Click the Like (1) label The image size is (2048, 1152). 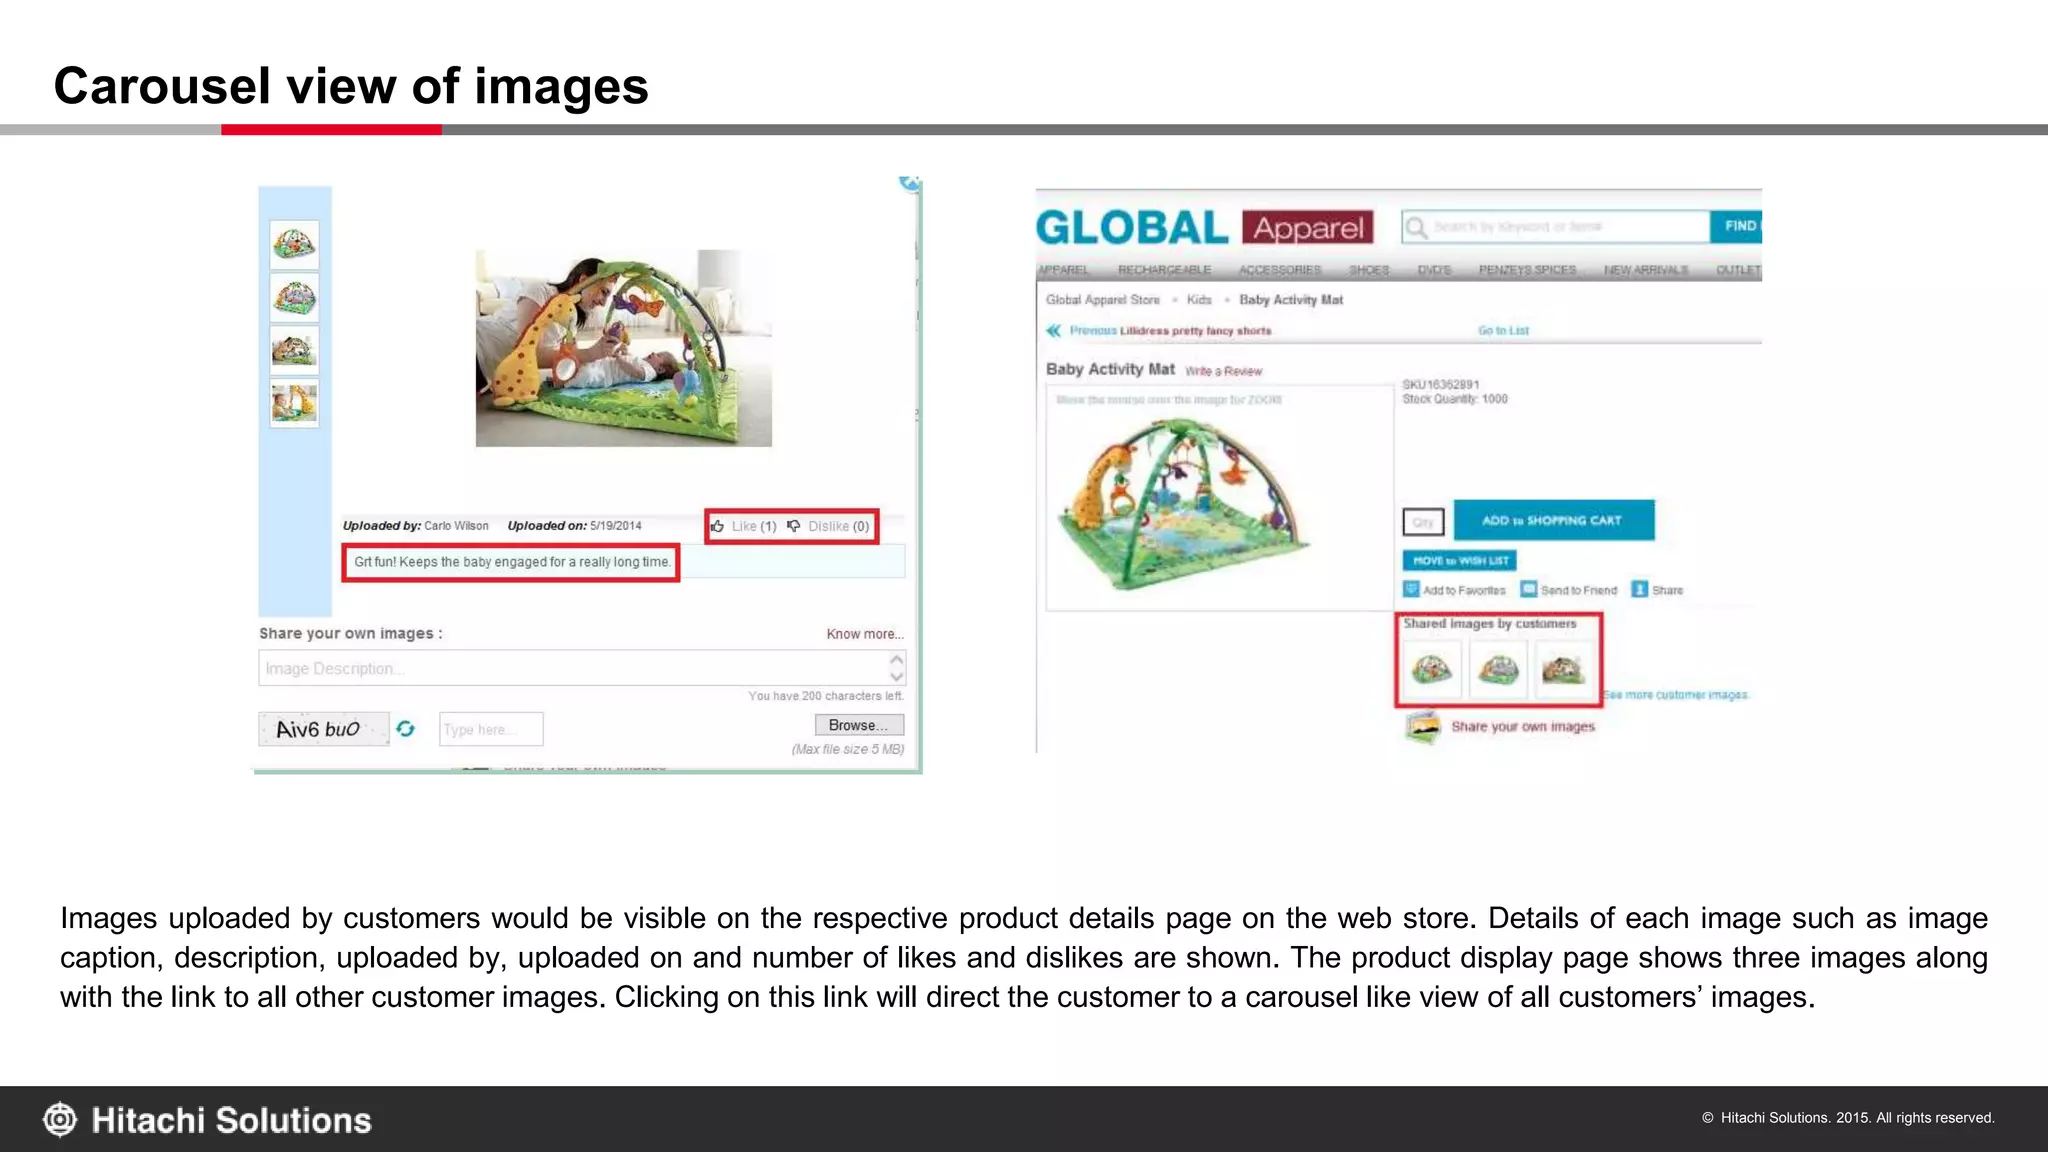[754, 526]
